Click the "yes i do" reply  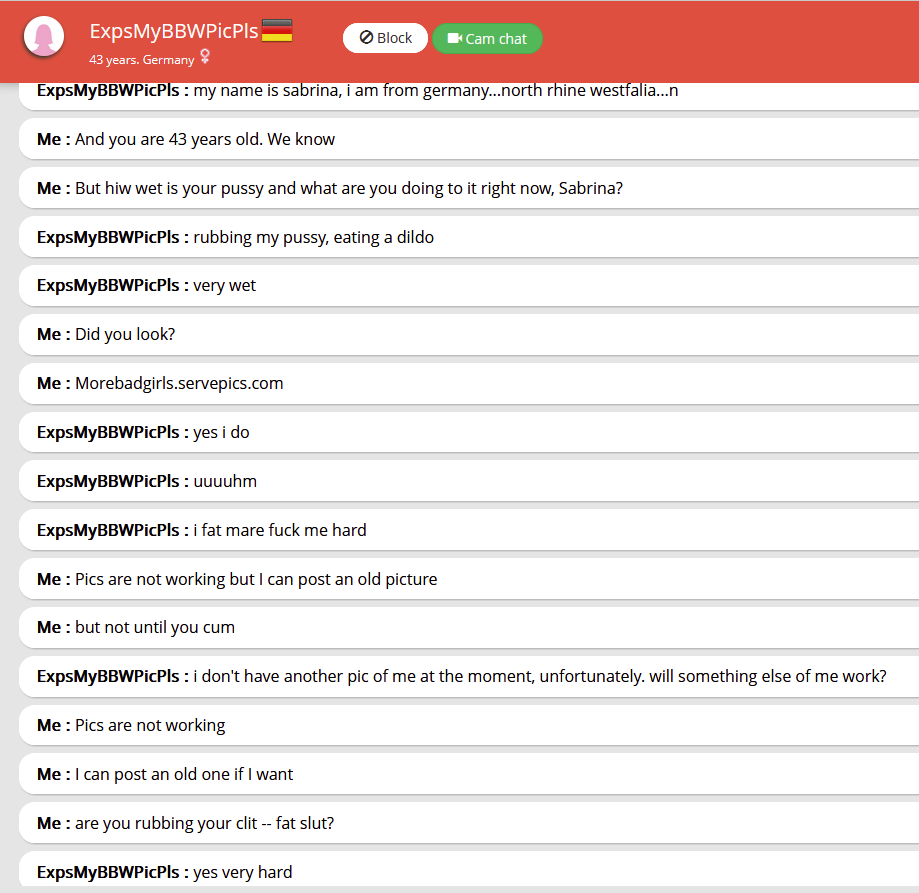tap(221, 432)
